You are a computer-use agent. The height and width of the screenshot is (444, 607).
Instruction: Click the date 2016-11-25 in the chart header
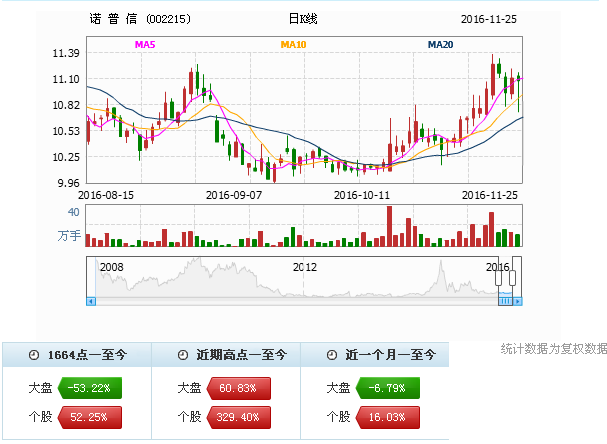(489, 19)
